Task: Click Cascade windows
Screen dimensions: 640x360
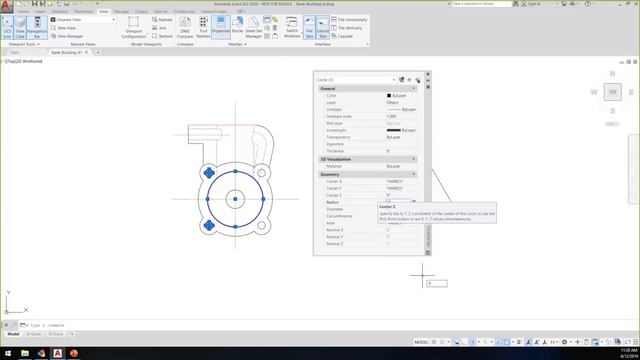Action: 342,36
